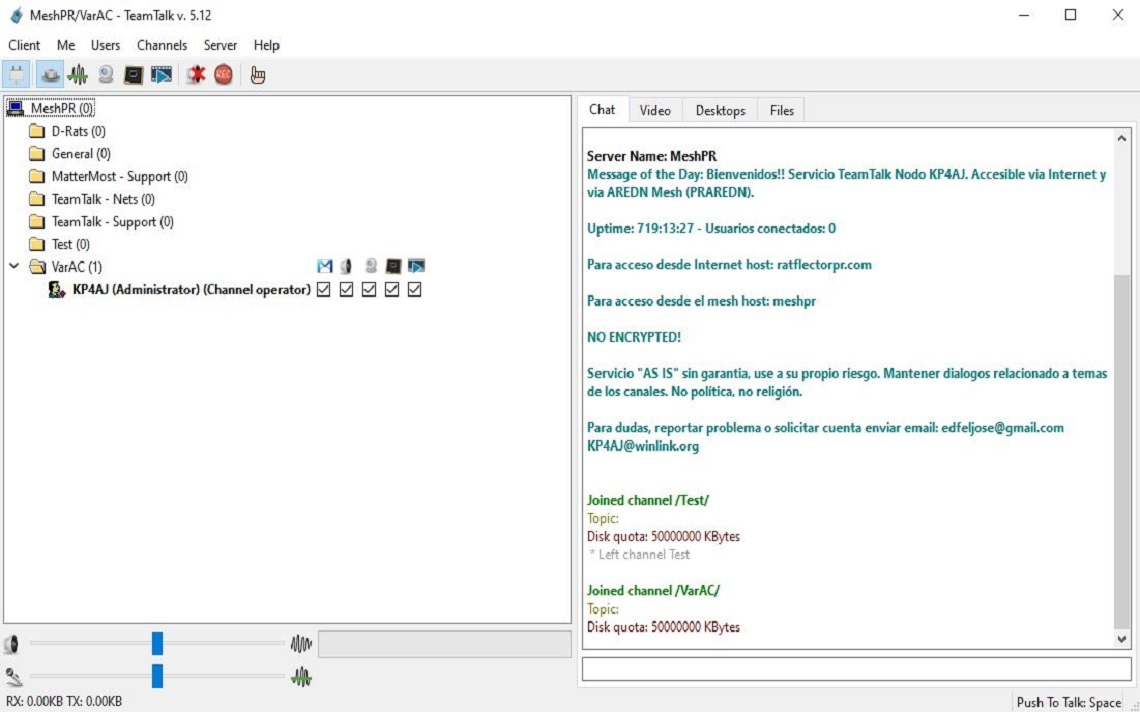Click the TeamTalk app icon in the title bar
The image size is (1140, 712).
pyautogui.click(x=16, y=15)
